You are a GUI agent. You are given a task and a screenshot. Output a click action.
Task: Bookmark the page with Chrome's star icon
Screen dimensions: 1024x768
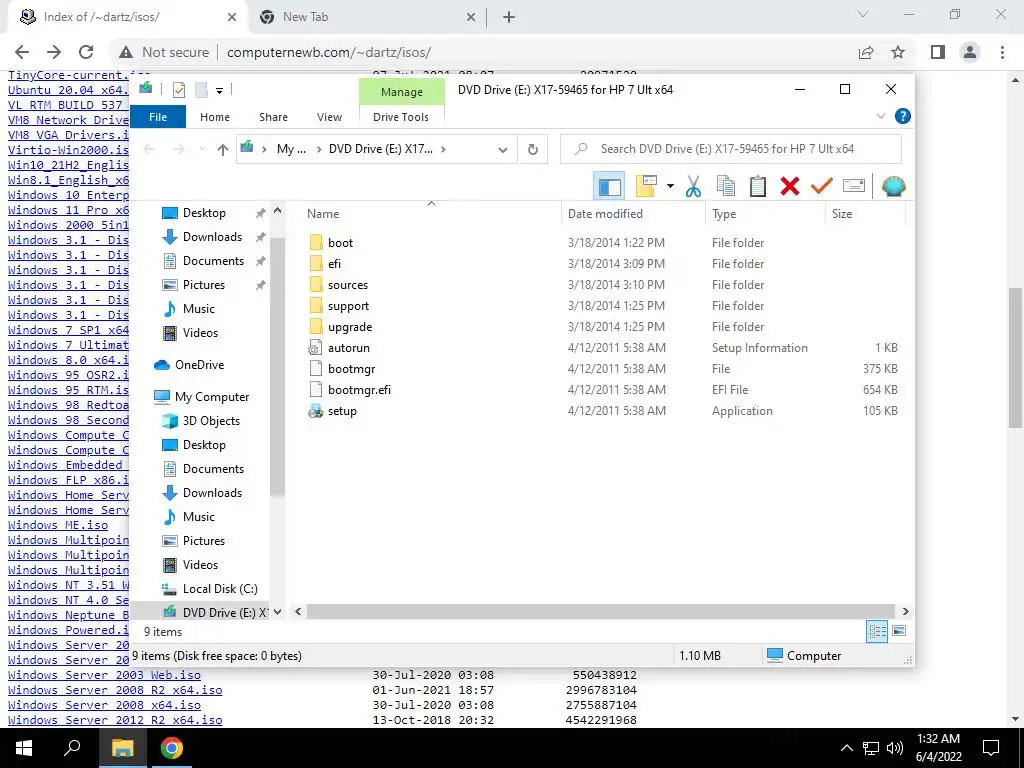(899, 52)
